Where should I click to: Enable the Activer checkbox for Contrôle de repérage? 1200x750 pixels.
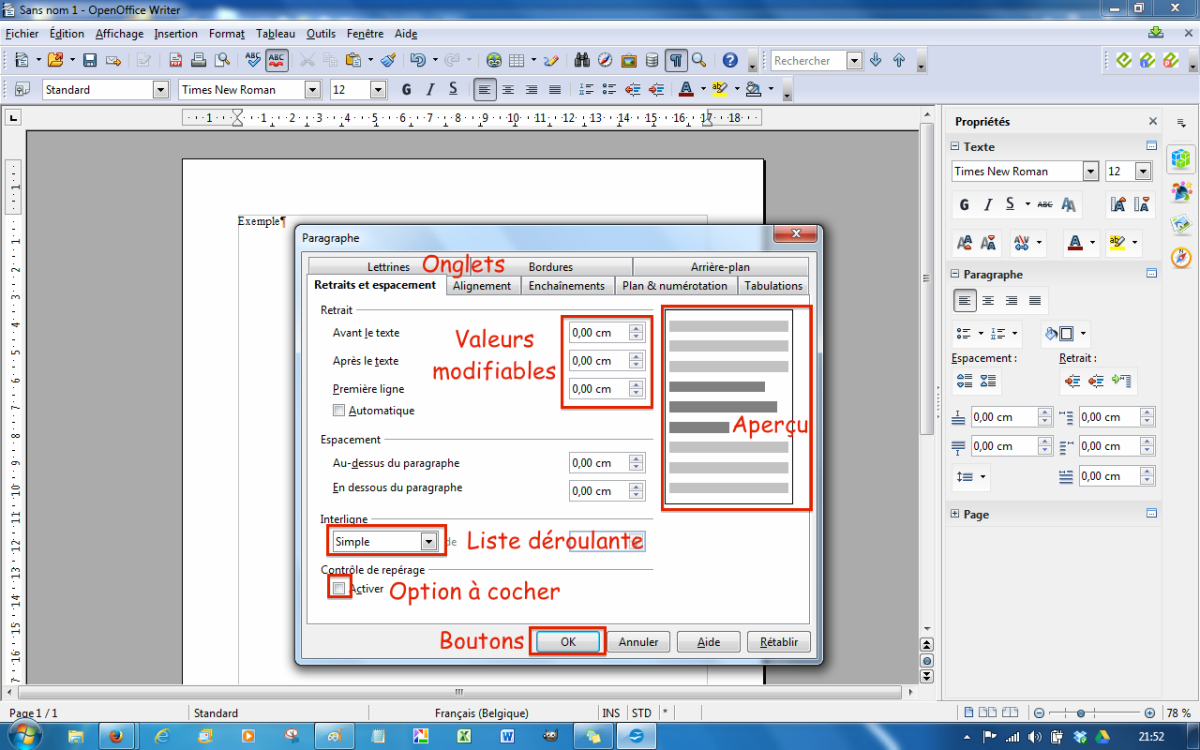pyautogui.click(x=340, y=589)
